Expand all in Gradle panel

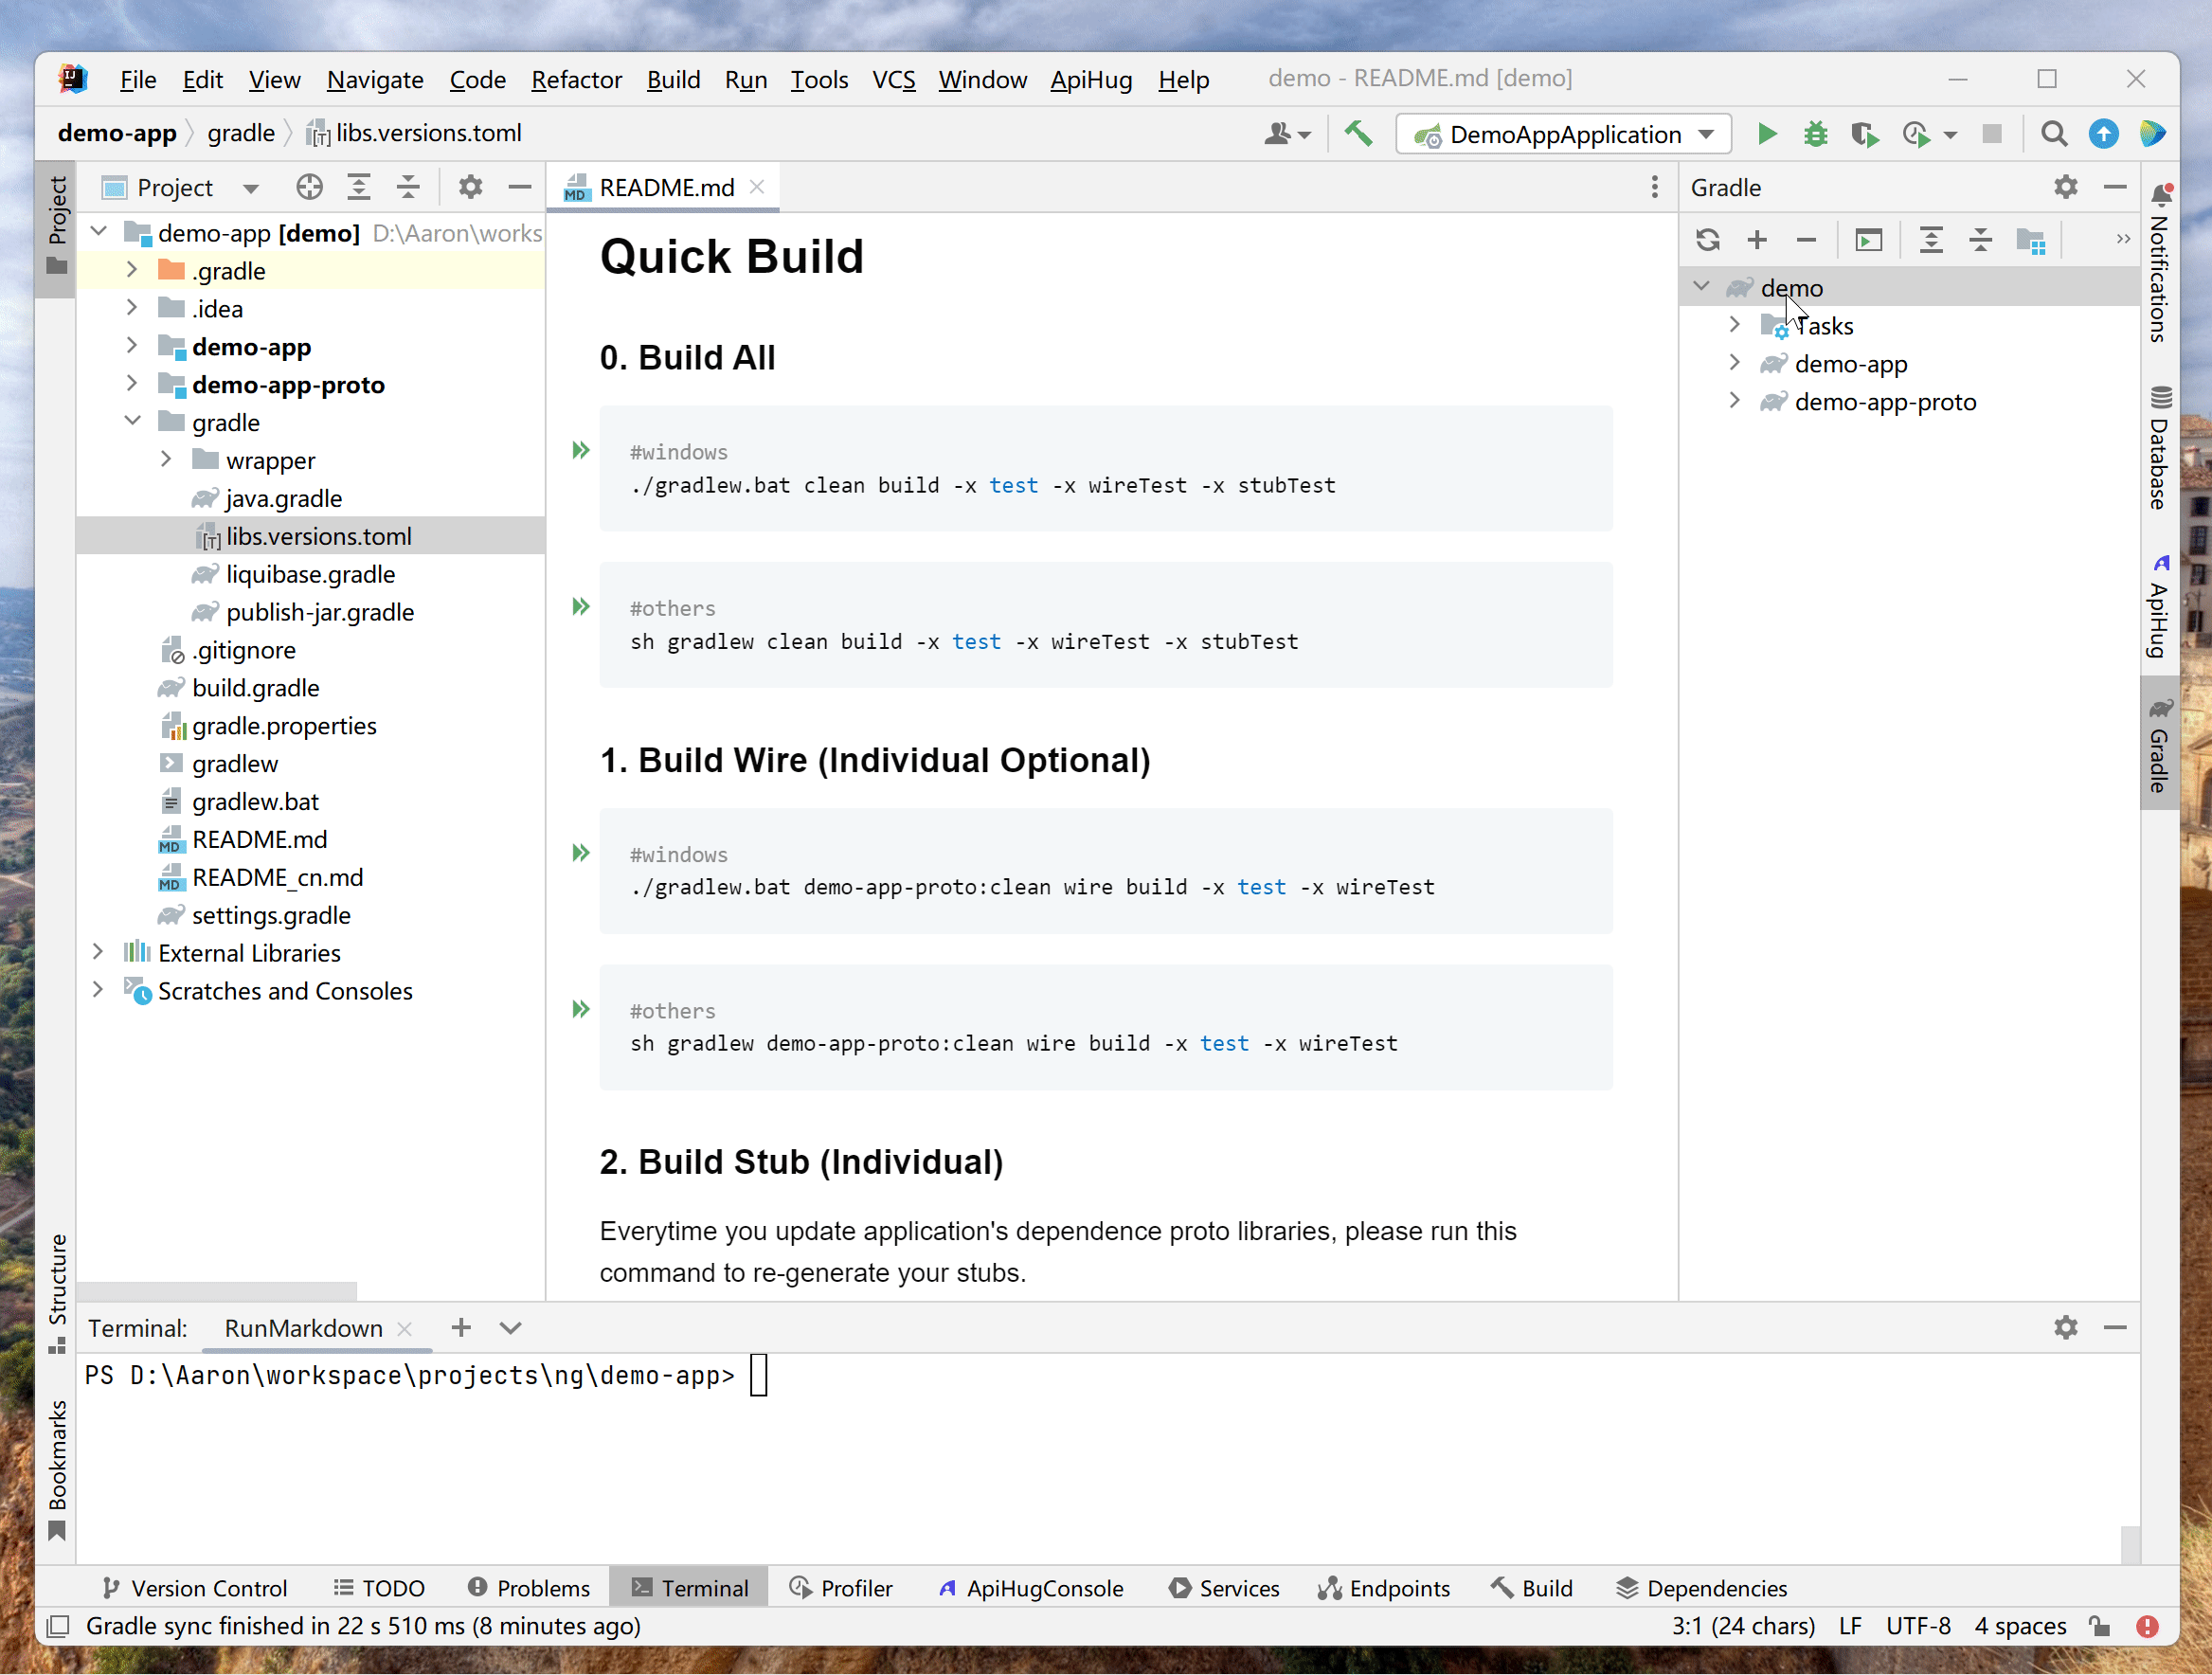[x=1931, y=240]
